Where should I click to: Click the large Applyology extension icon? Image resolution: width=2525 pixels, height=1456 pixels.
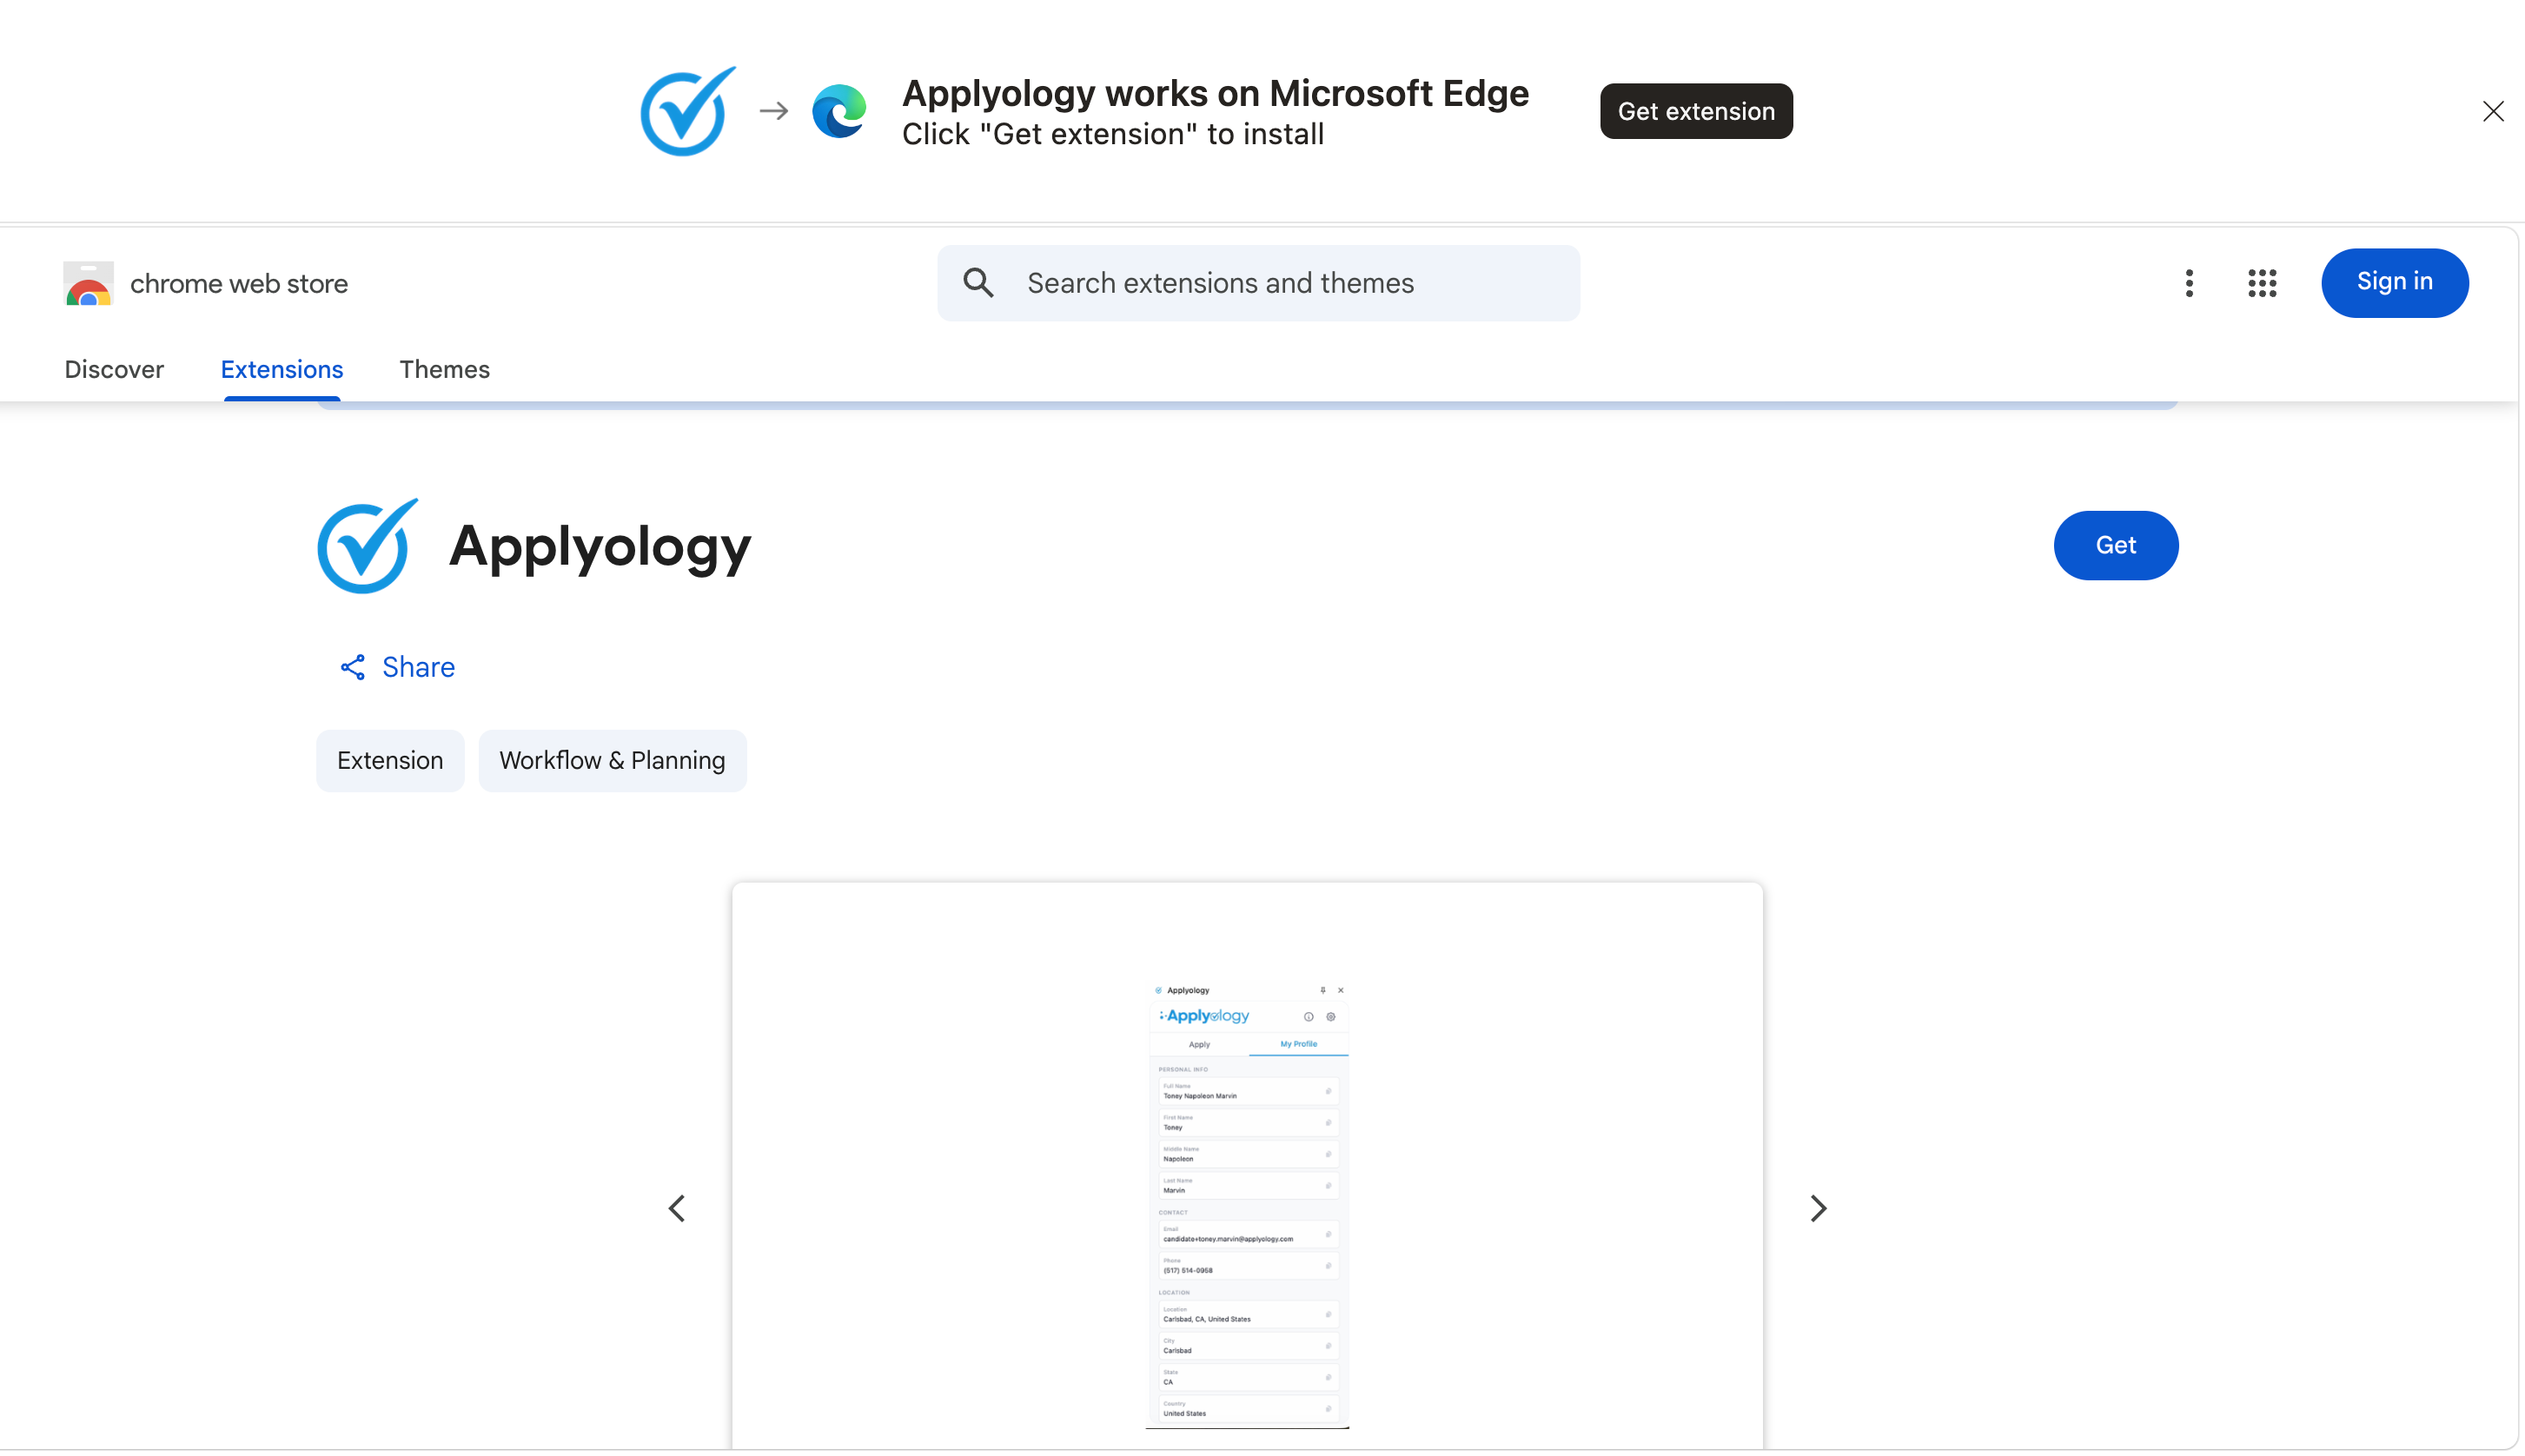[368, 546]
